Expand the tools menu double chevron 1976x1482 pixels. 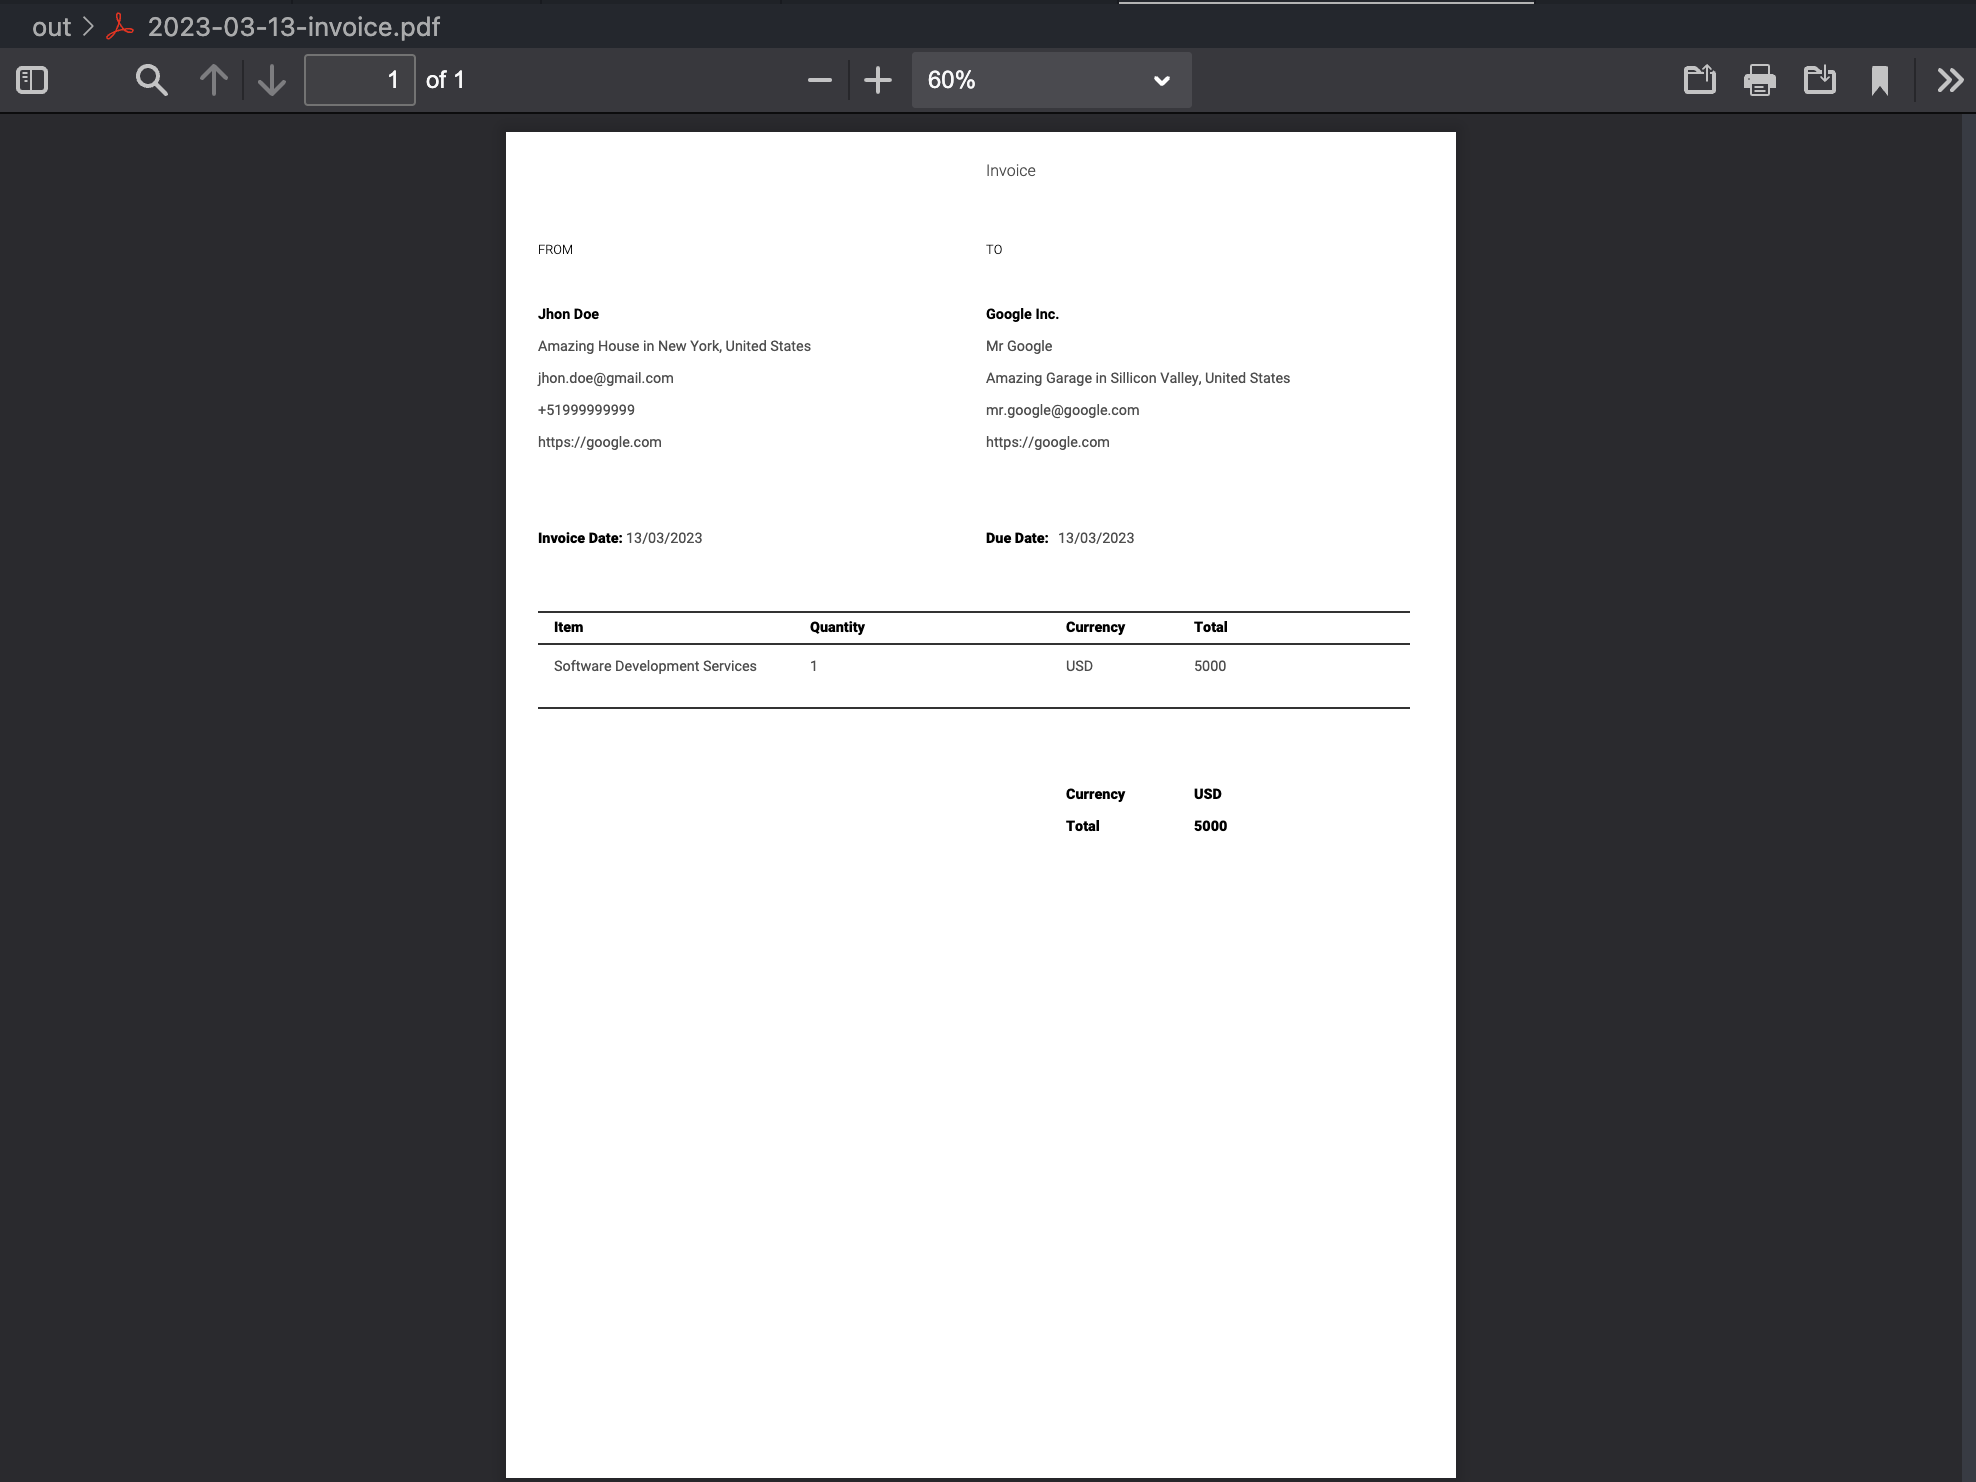(1949, 80)
